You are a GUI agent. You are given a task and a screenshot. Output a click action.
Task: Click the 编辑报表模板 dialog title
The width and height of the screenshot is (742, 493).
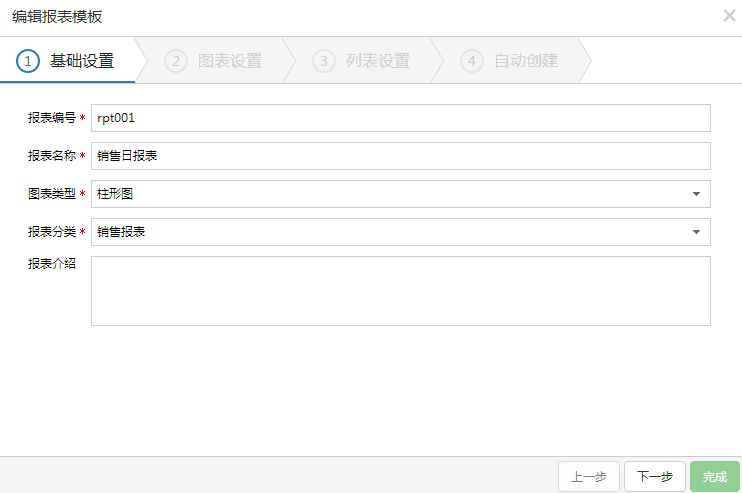[x=57, y=17]
